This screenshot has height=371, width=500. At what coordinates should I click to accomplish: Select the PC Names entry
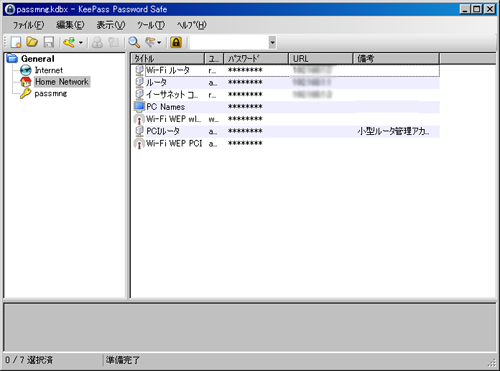click(286, 107)
